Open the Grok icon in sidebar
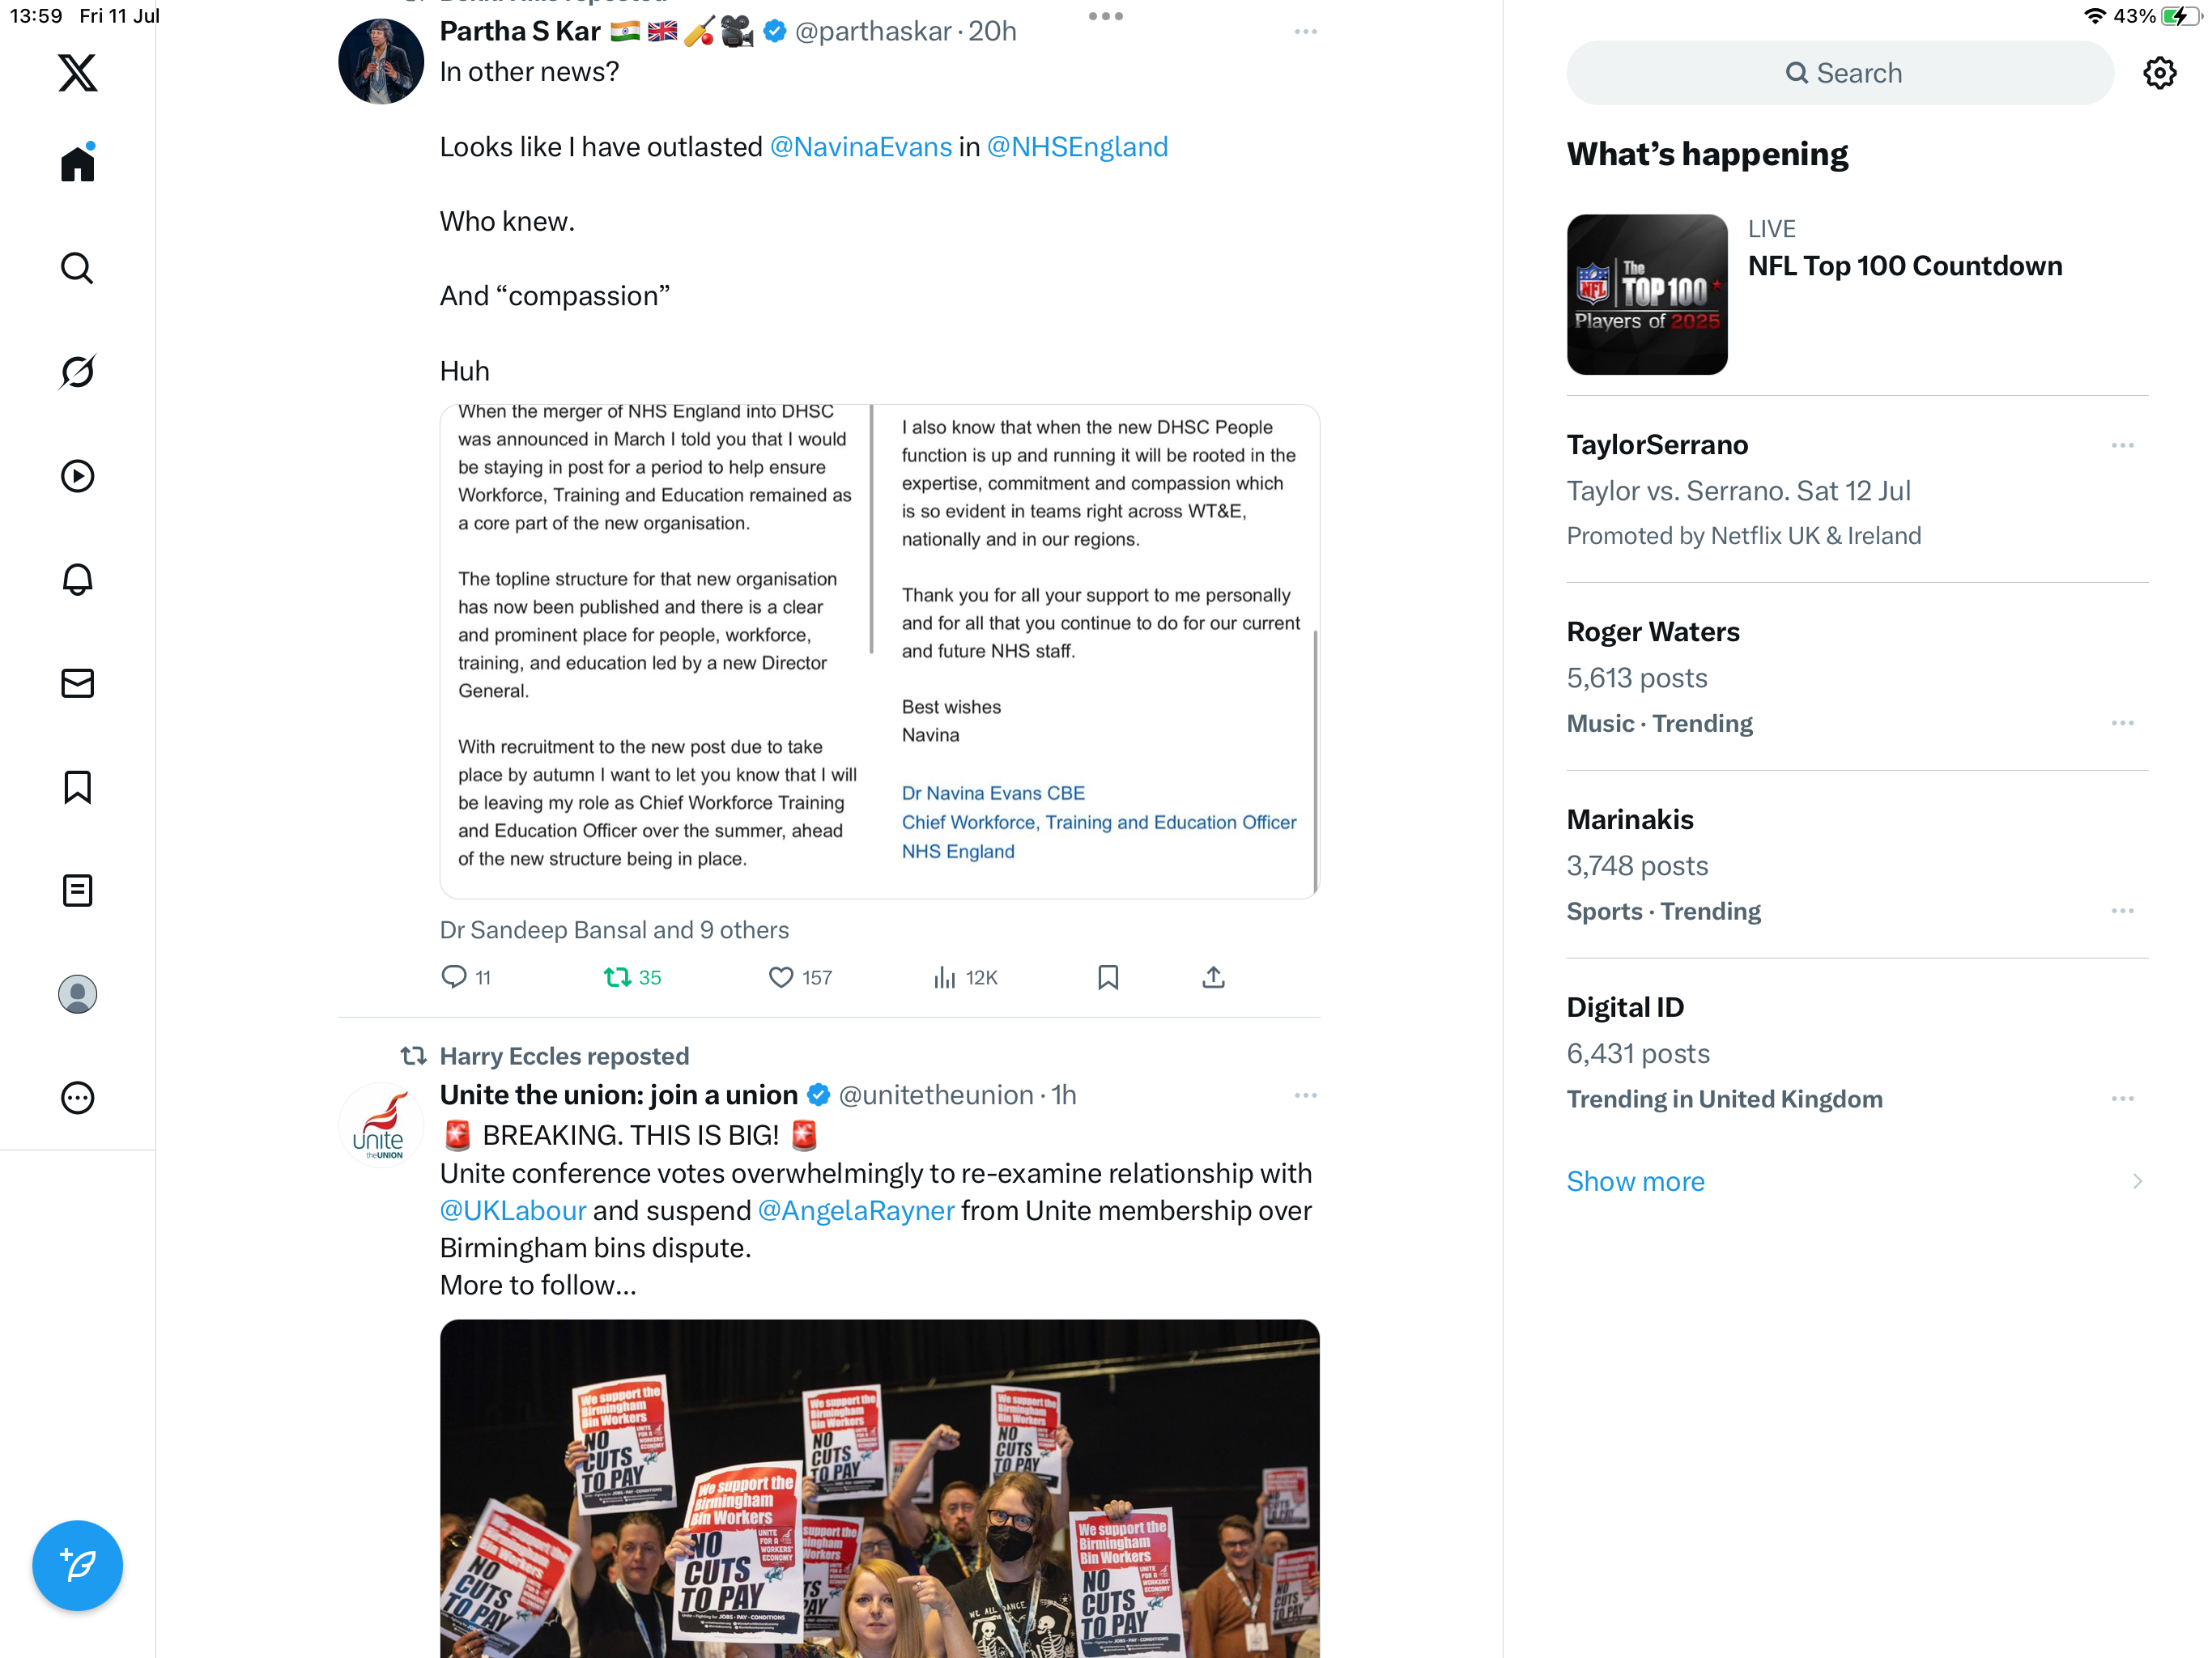Image resolution: width=2212 pixels, height=1658 pixels. pyautogui.click(x=77, y=372)
